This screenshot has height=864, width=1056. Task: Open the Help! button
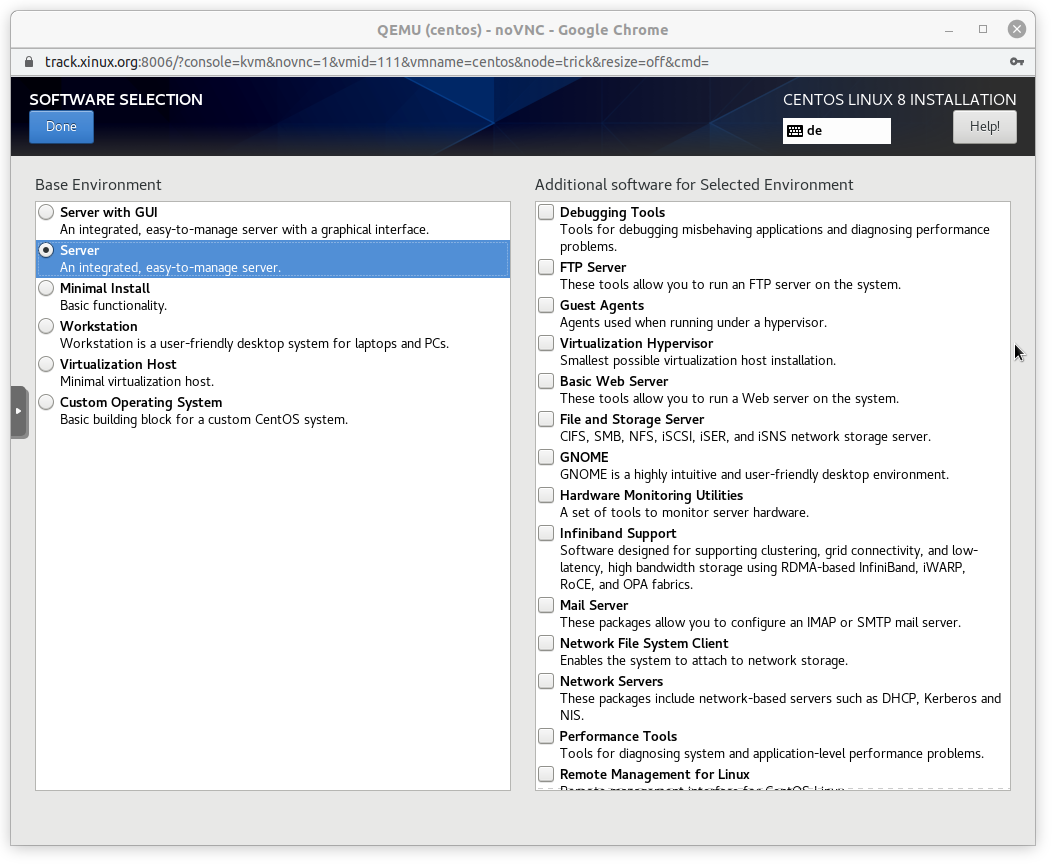tap(984, 127)
